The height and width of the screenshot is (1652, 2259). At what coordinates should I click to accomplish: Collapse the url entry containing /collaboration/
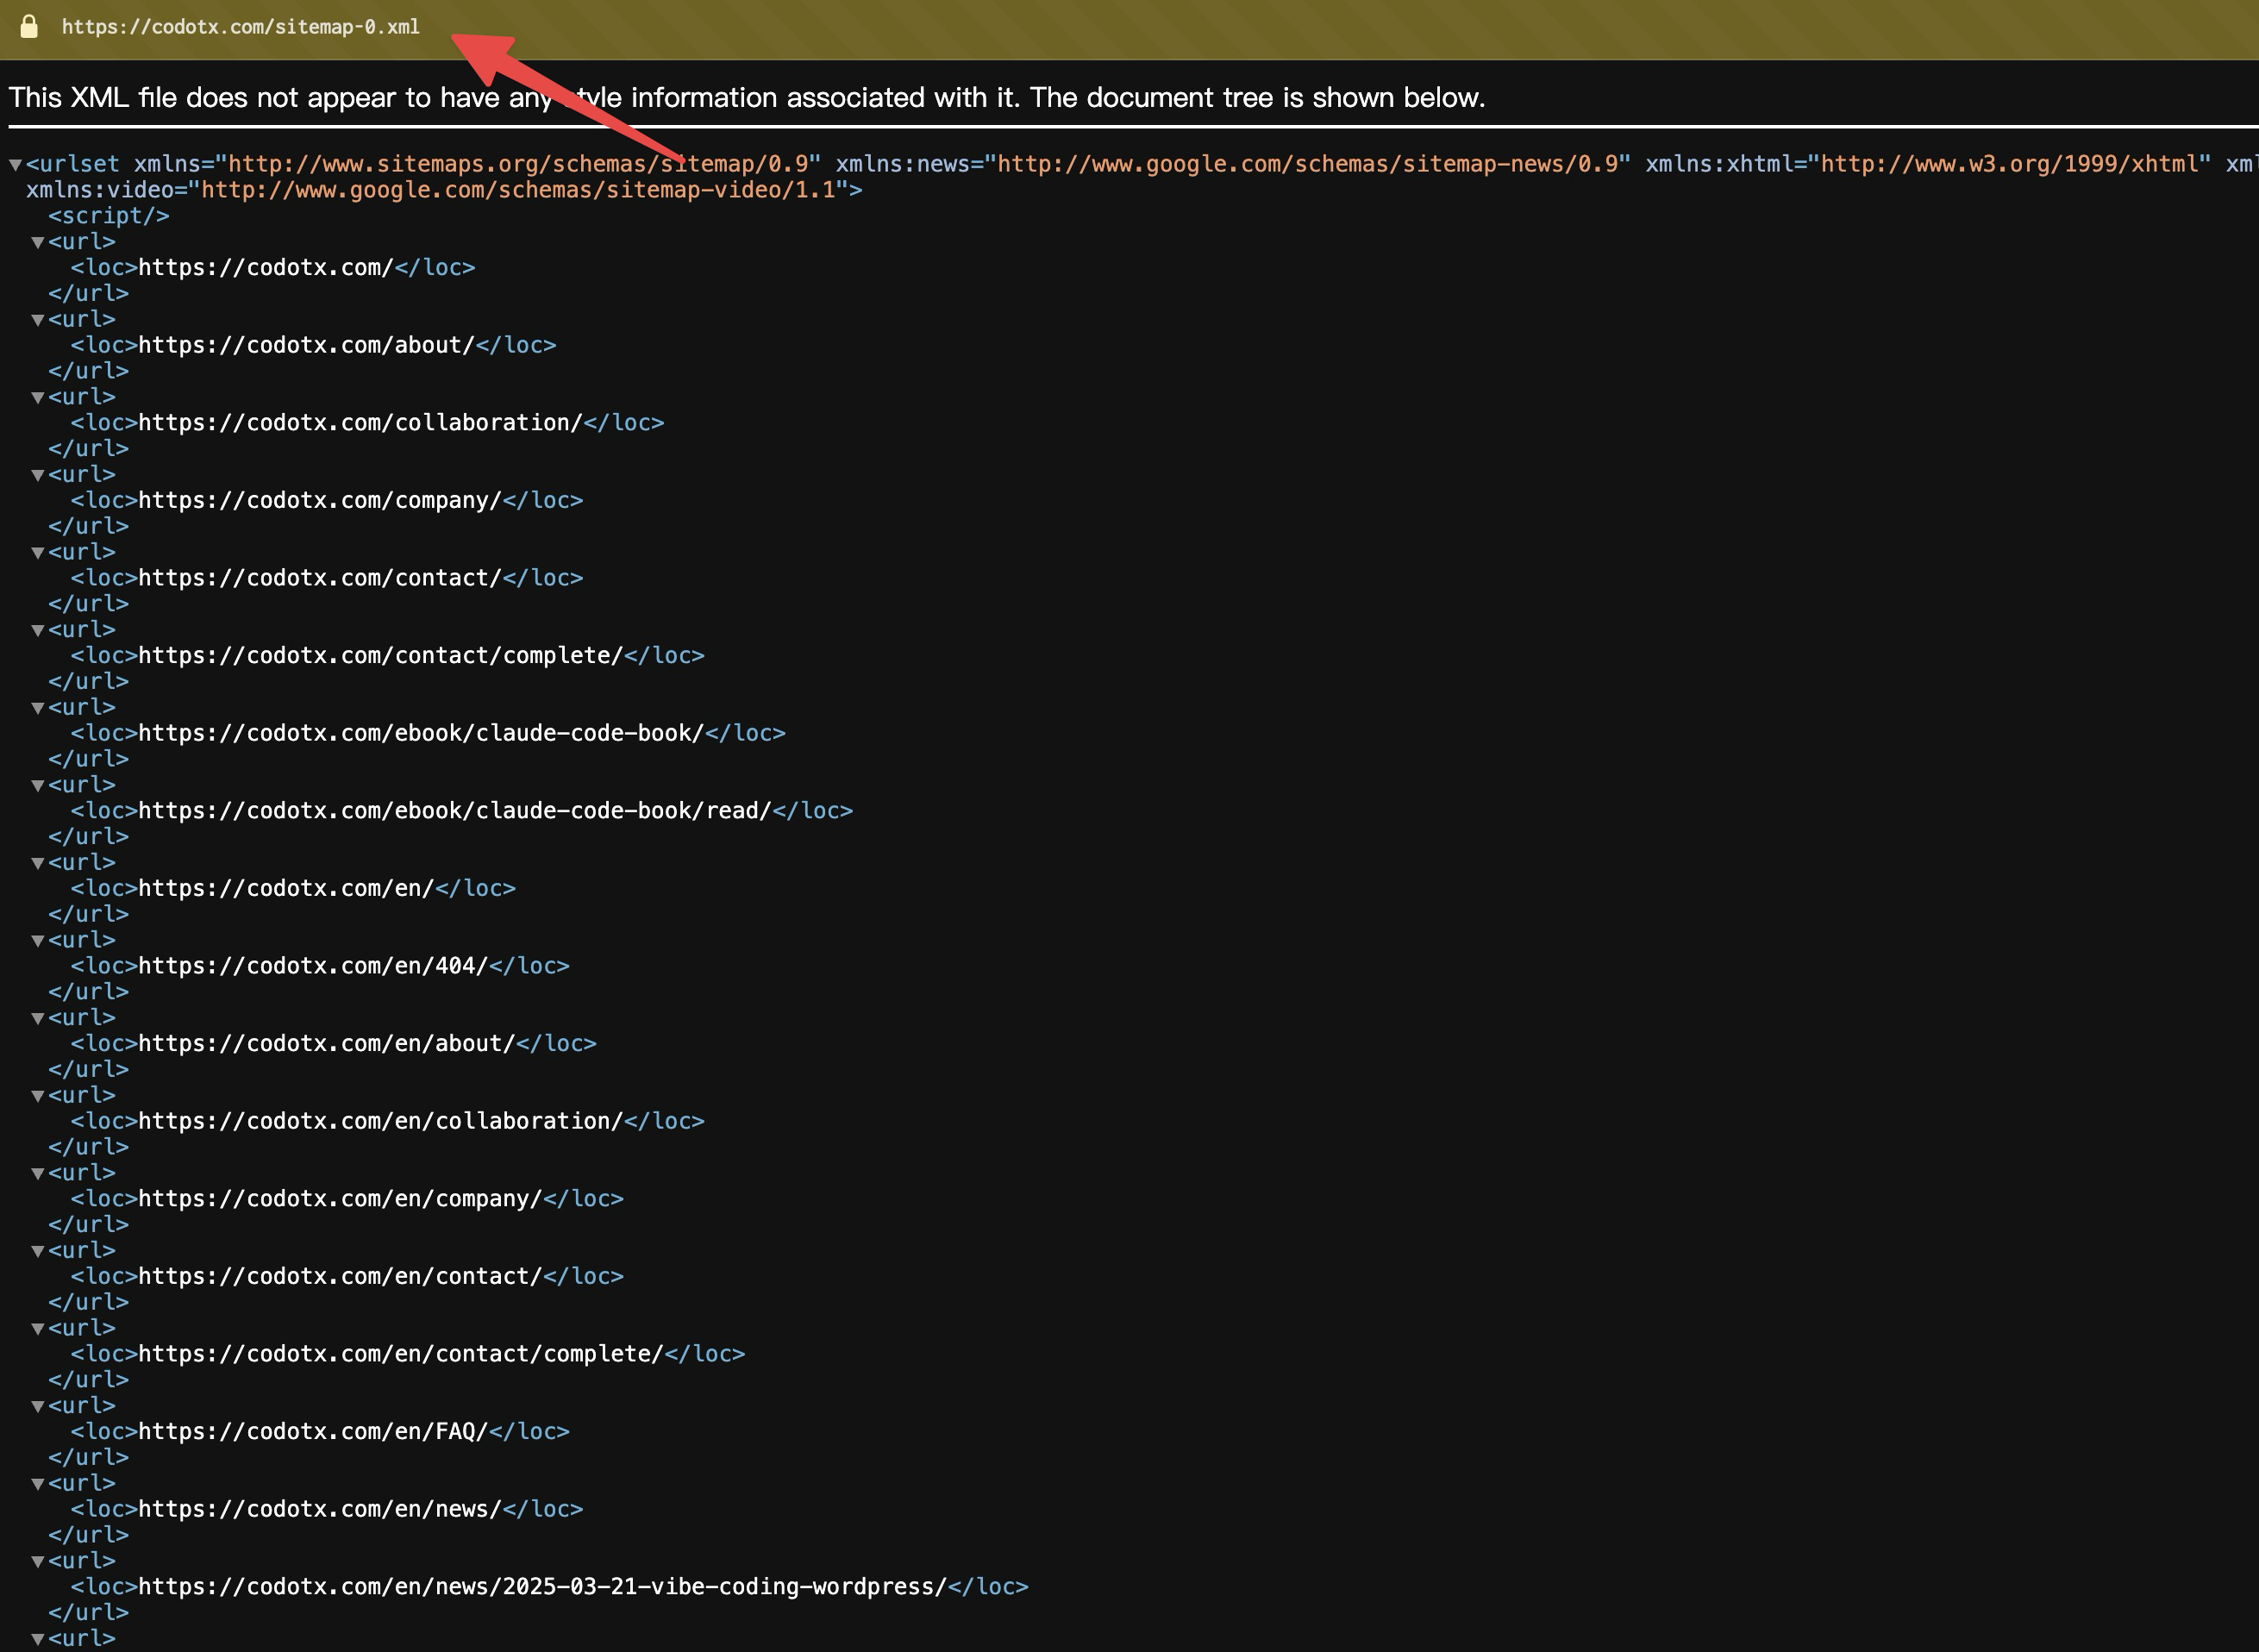click(x=38, y=397)
